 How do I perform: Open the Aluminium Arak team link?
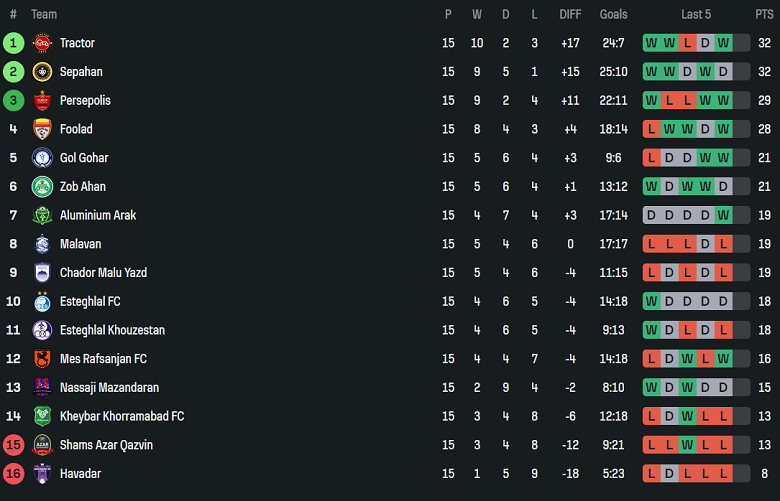[x=98, y=216]
